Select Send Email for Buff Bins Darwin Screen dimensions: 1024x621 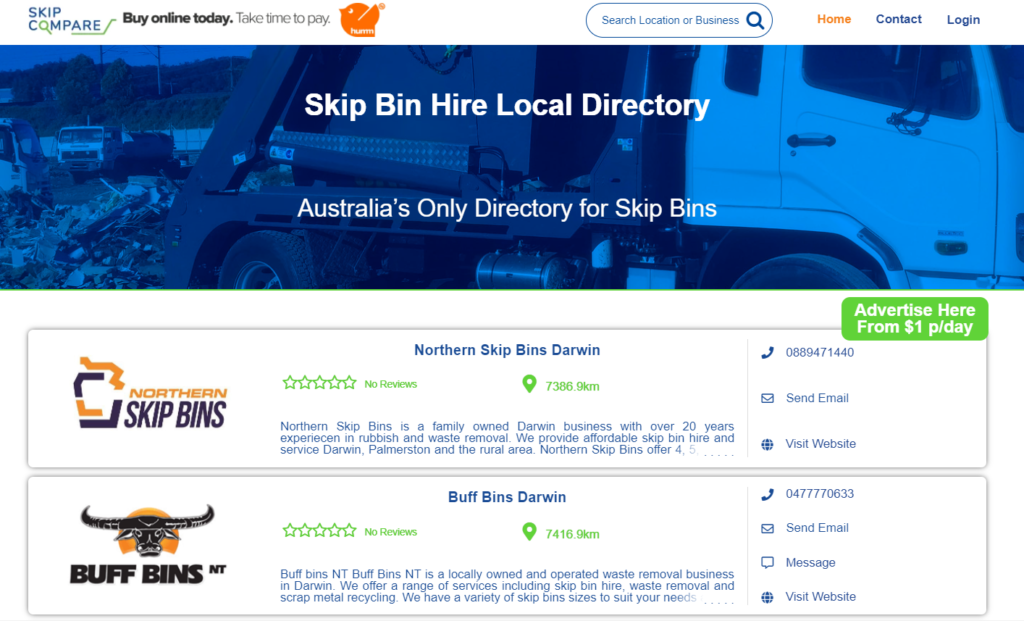point(817,528)
